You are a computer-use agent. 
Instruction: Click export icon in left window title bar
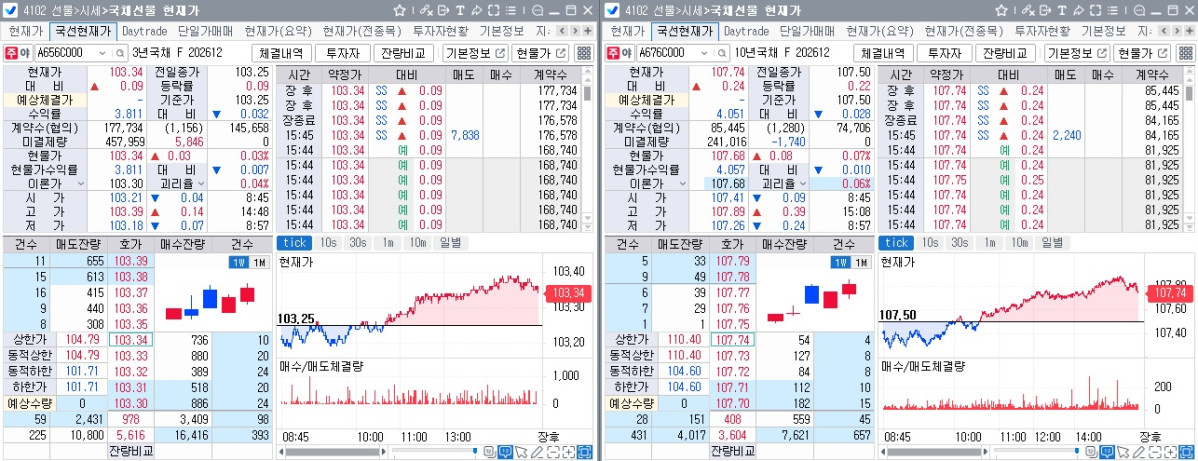(443, 11)
